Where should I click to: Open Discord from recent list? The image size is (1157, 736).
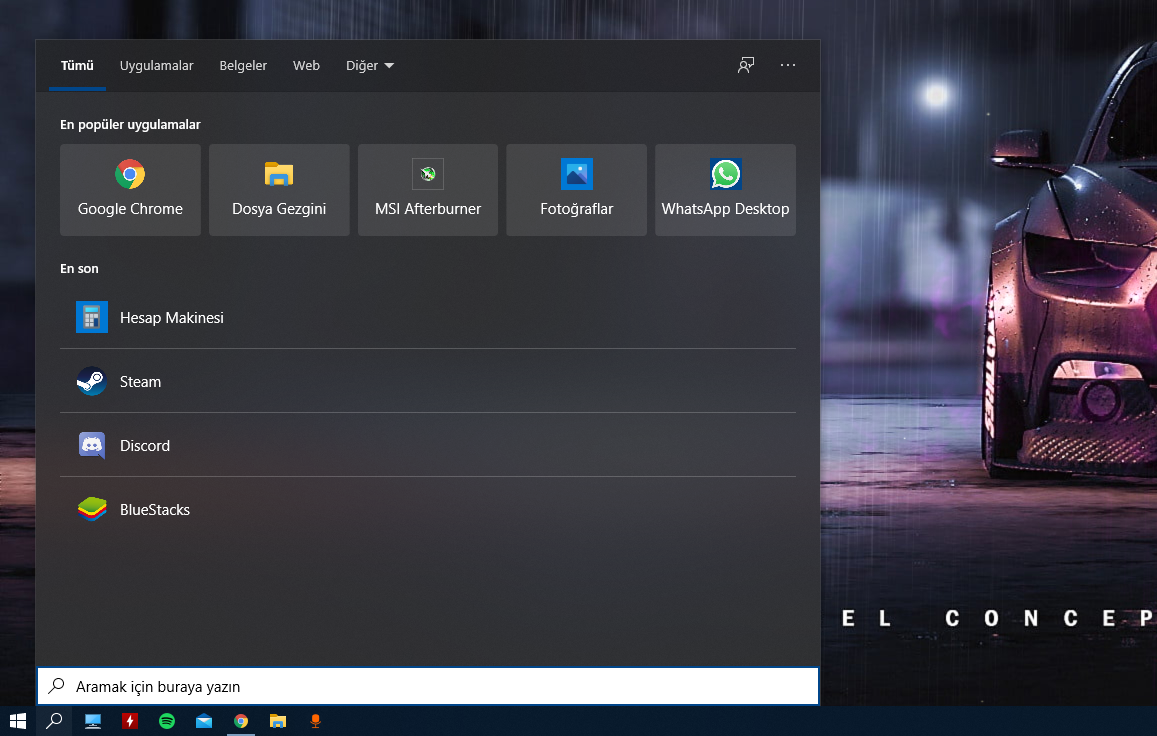(x=428, y=445)
